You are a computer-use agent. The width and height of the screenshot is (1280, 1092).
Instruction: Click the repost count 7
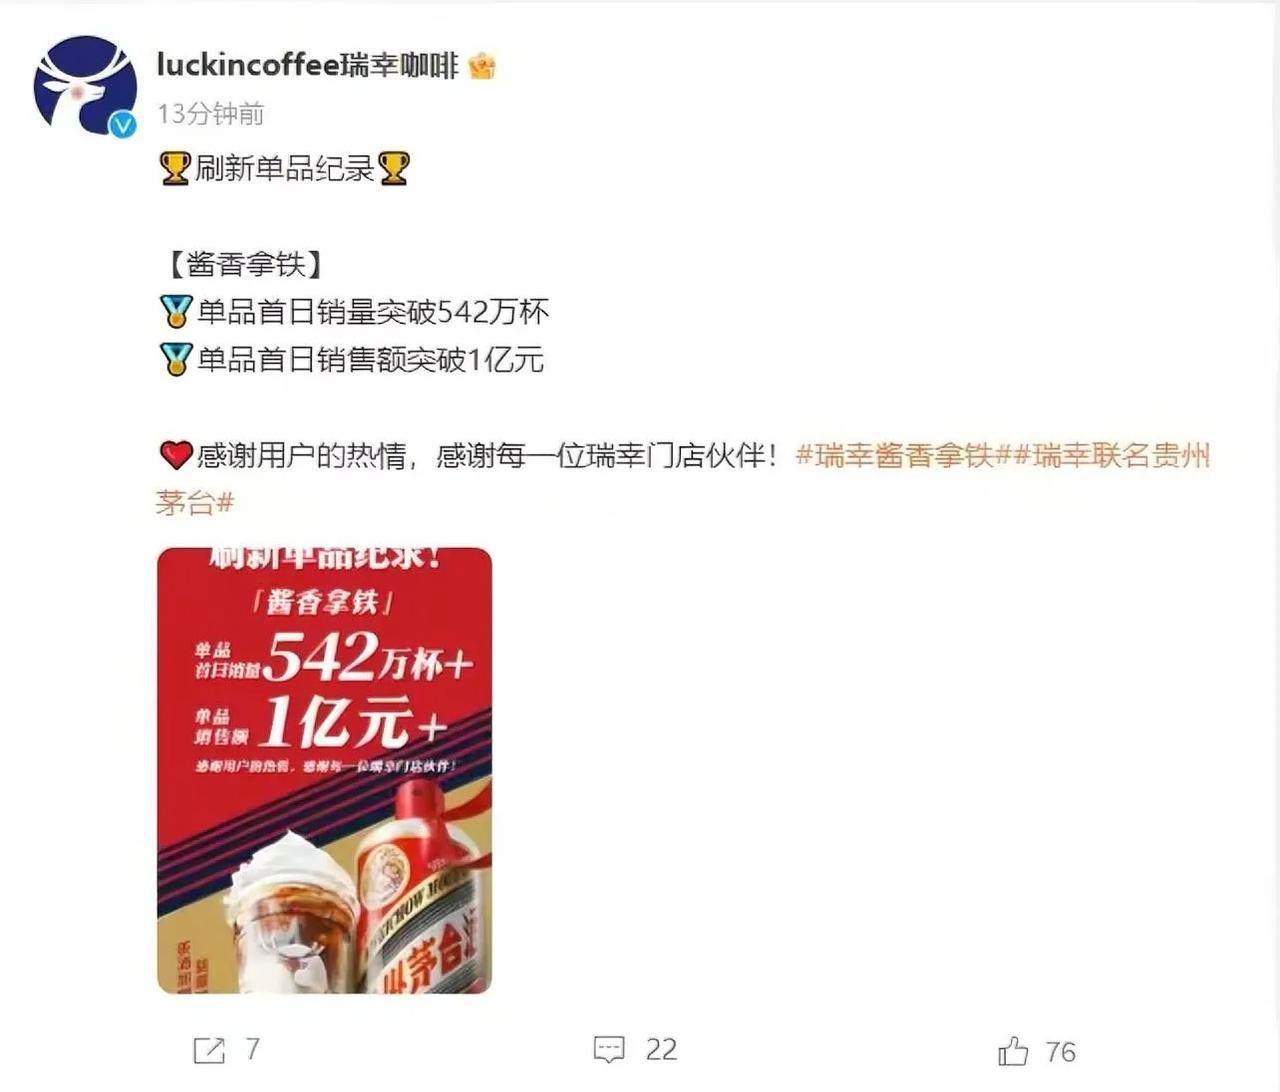(x=253, y=1049)
